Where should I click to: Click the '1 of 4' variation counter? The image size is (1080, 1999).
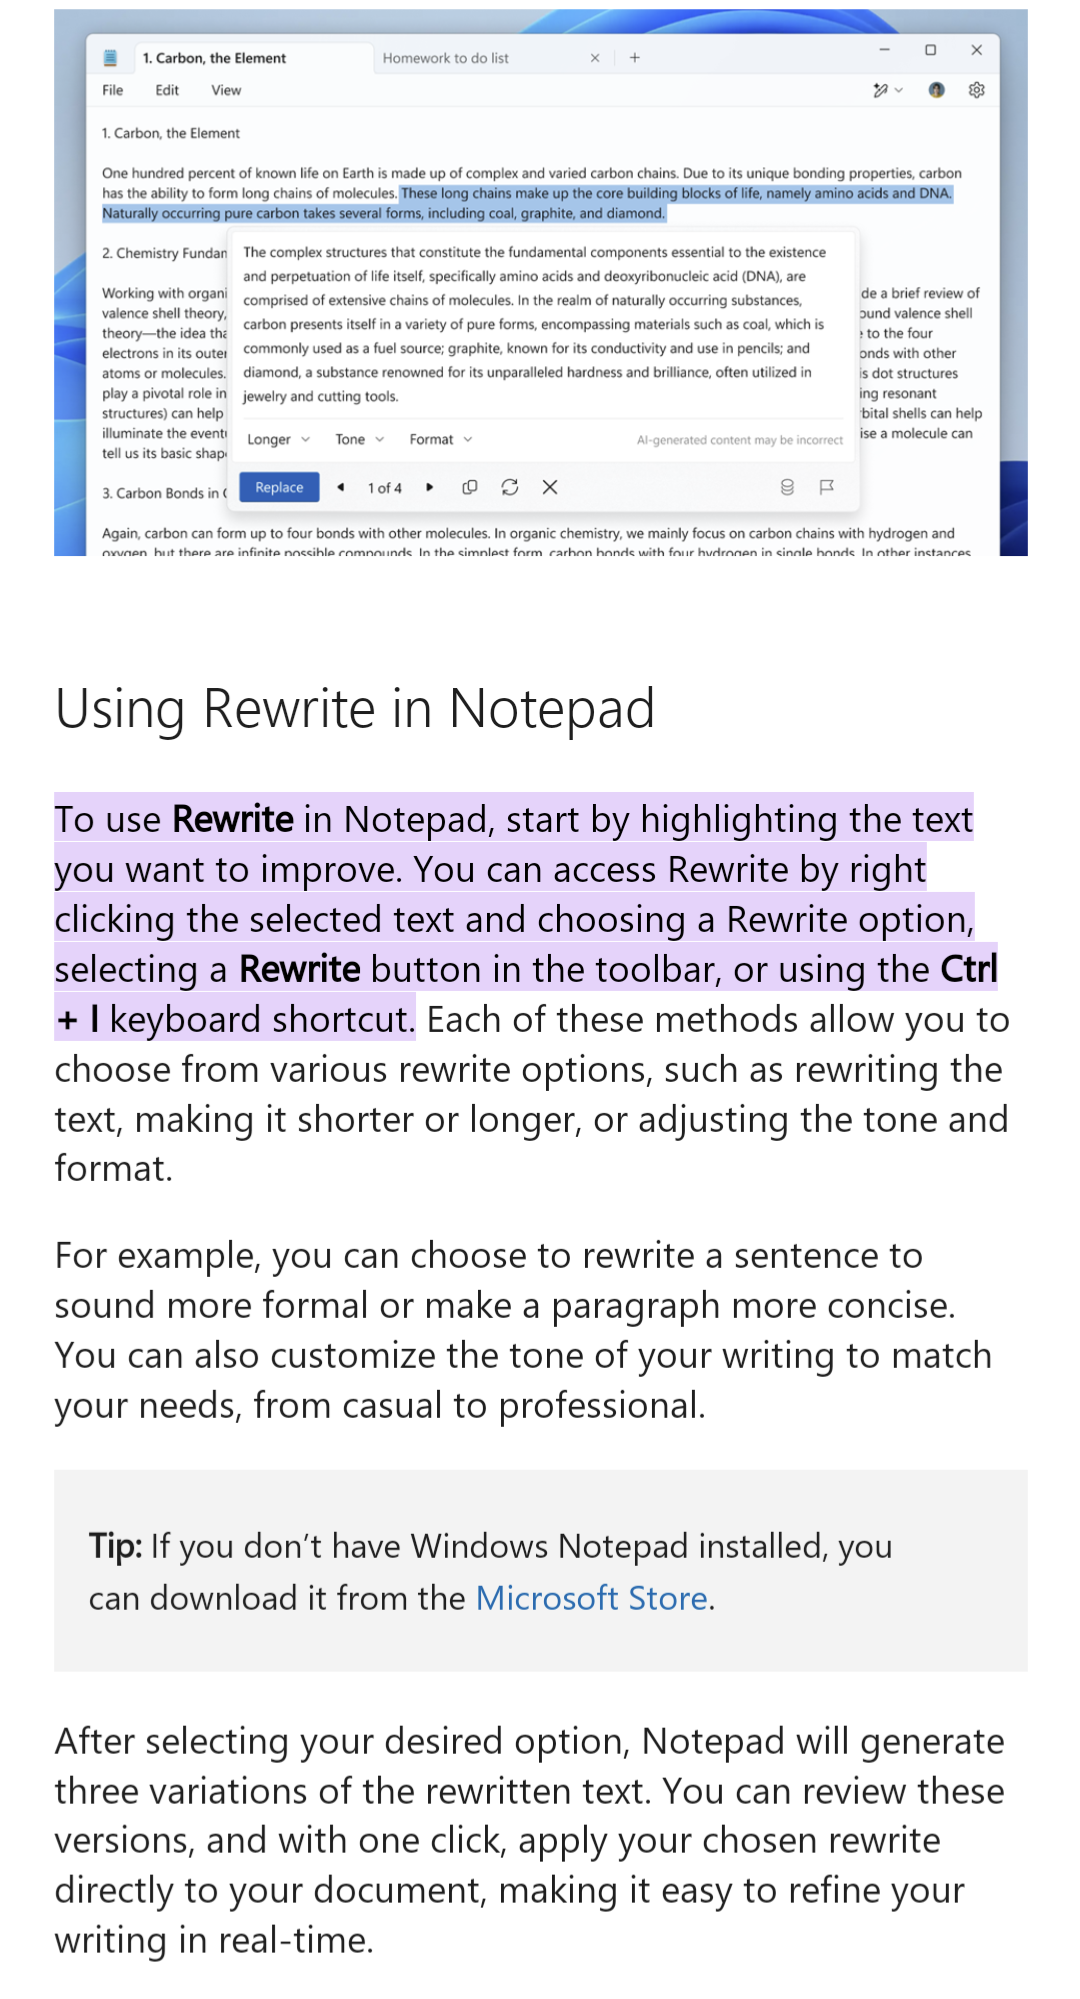[x=385, y=488]
